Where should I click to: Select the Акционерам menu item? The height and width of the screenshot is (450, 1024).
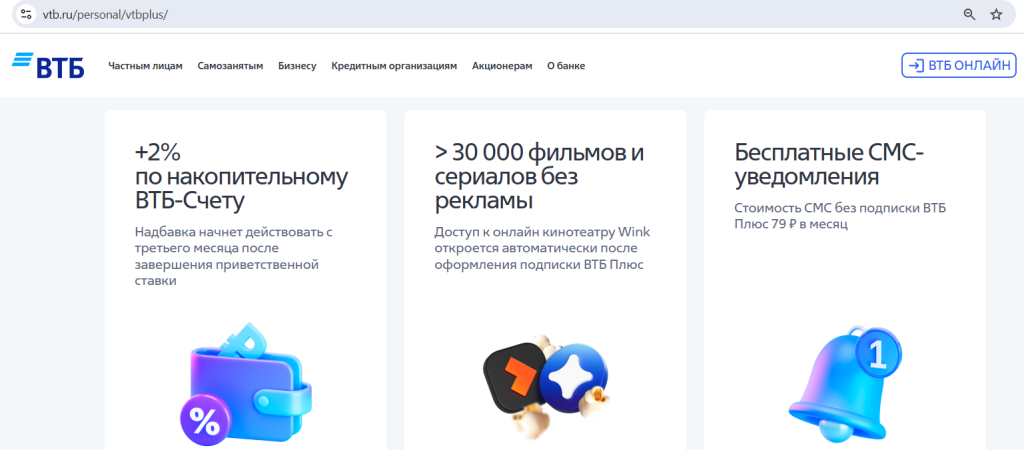[x=502, y=66]
